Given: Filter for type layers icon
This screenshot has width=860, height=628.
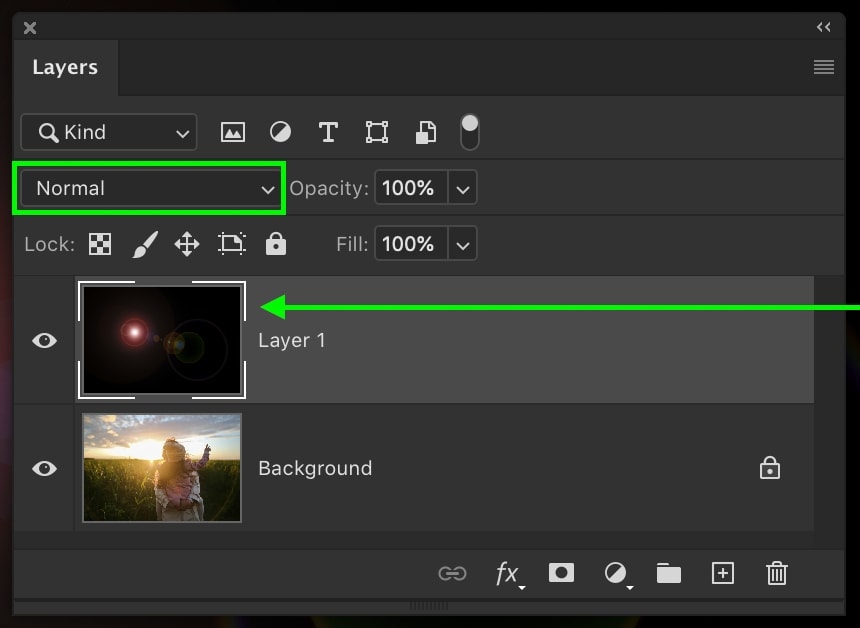Looking at the screenshot, I should point(328,132).
